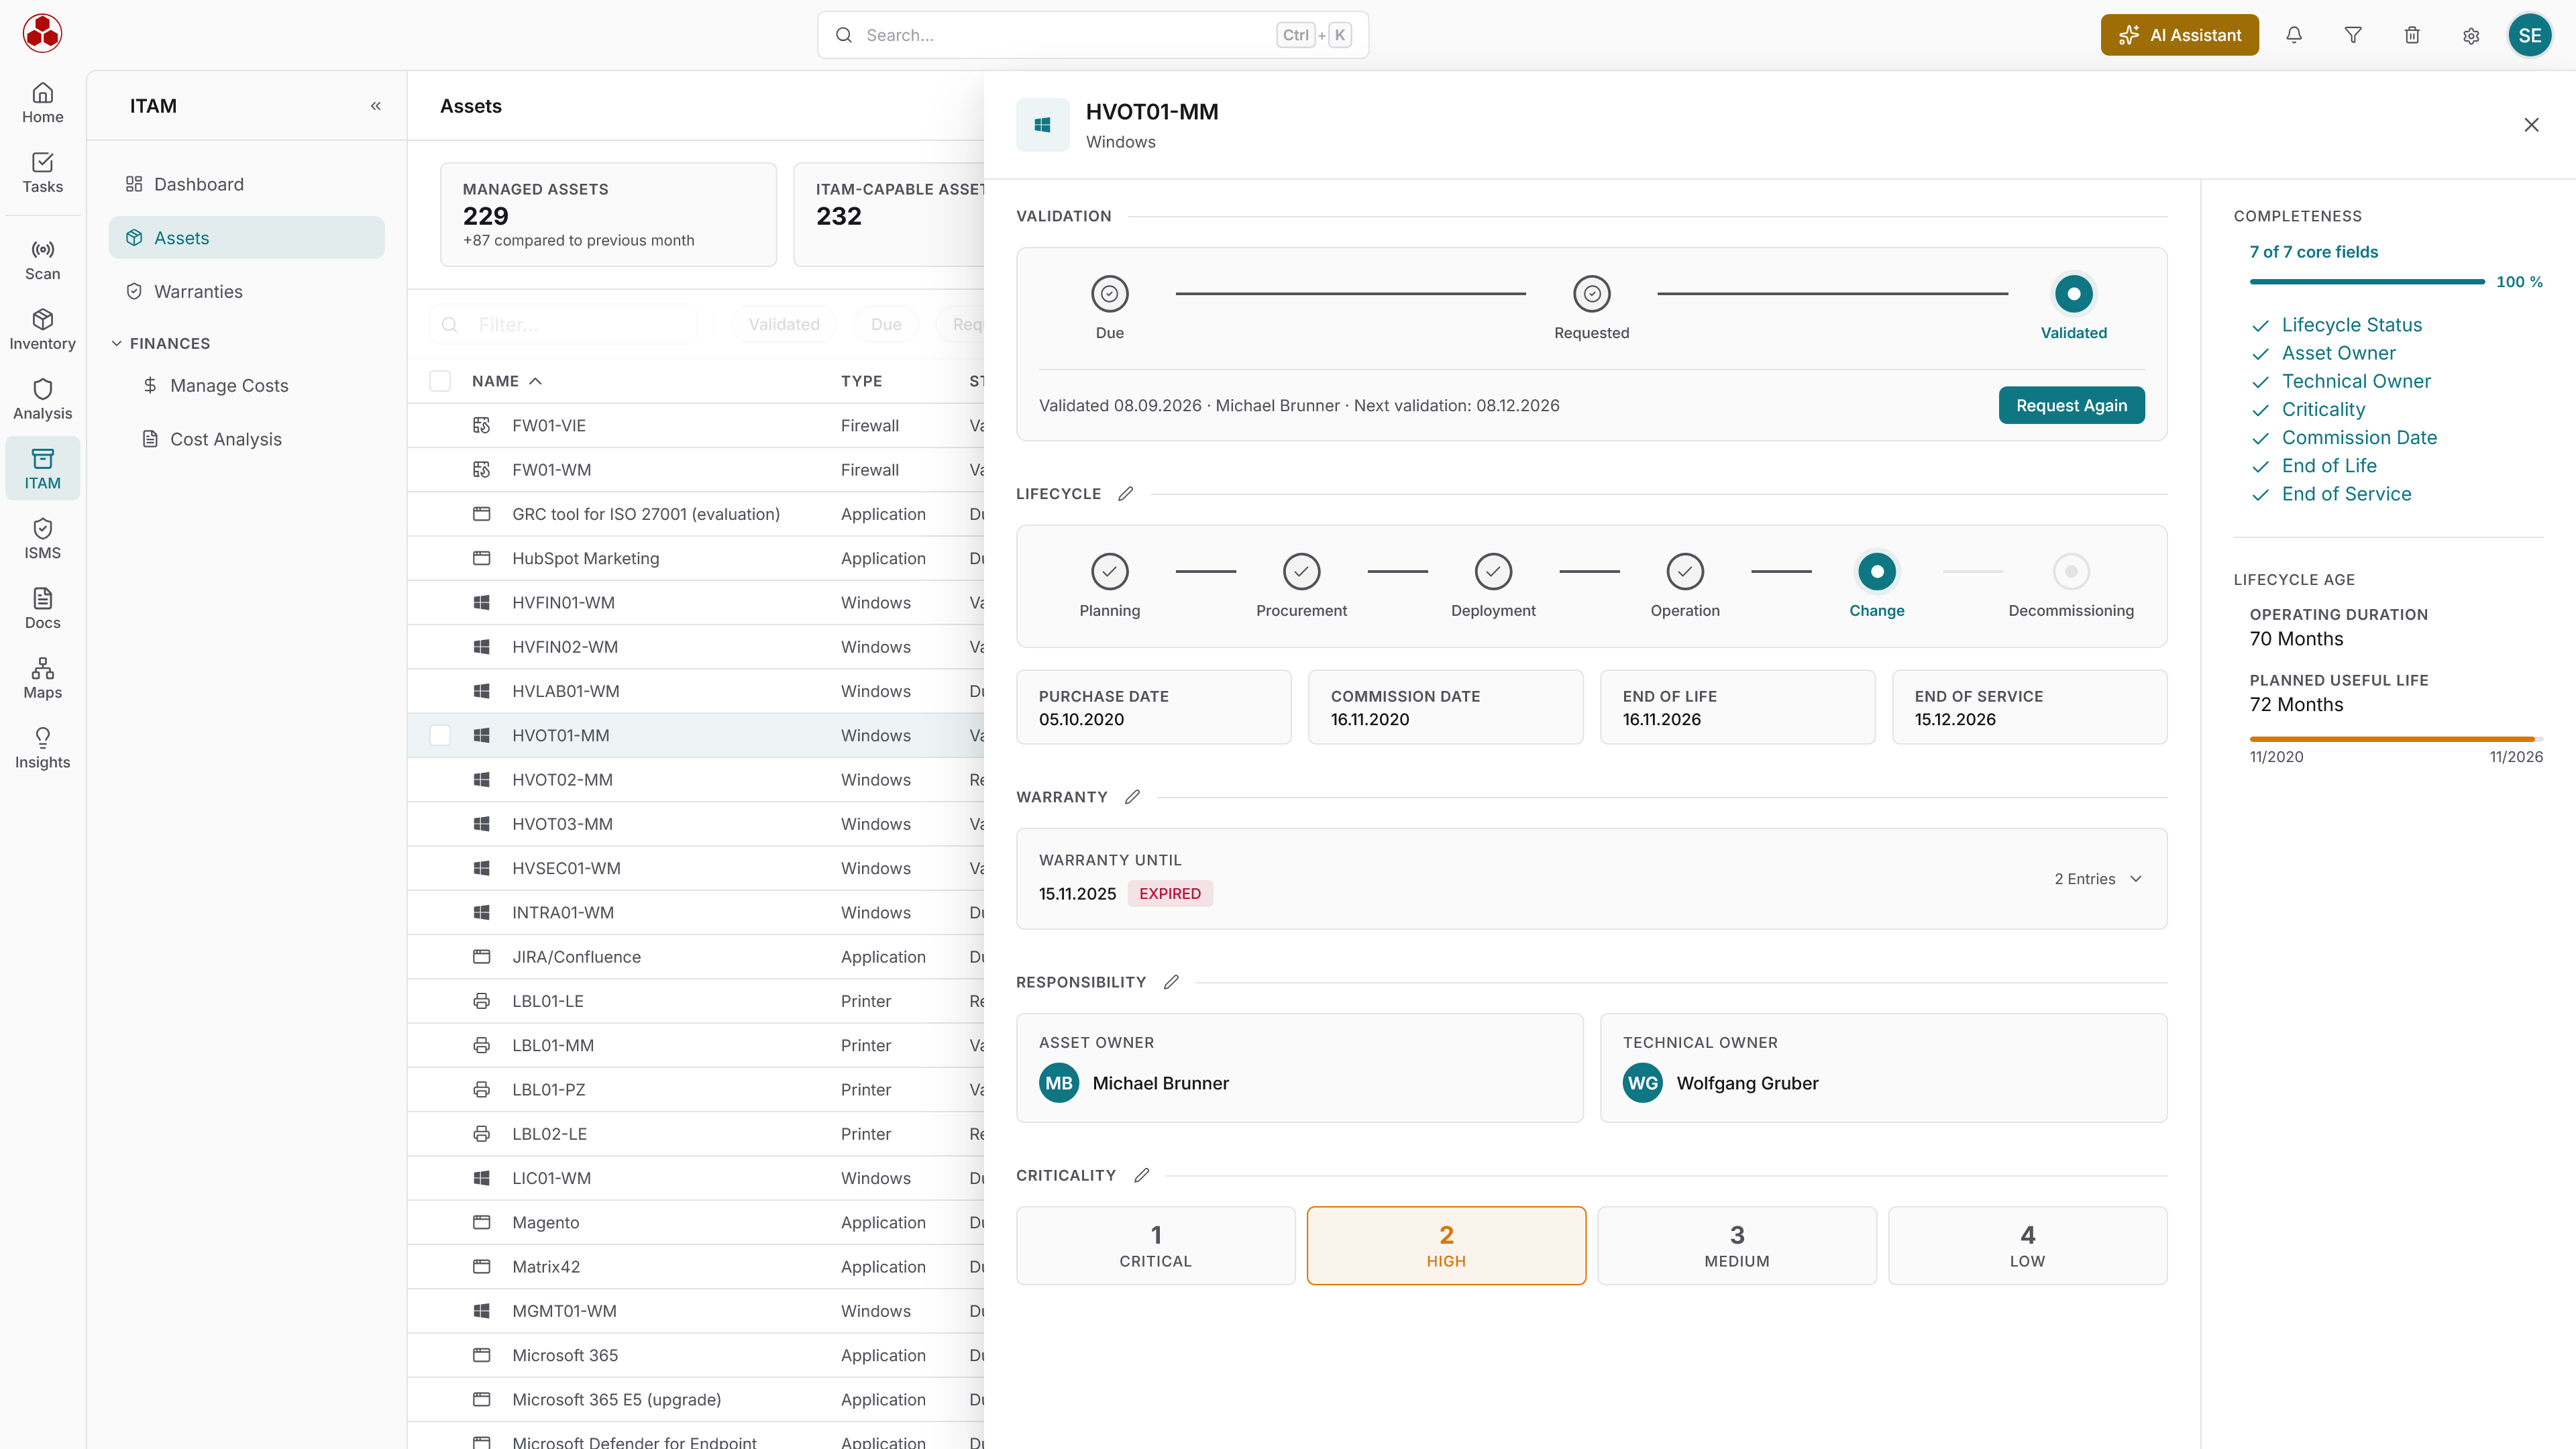
Task: Open the SE user avatar menu
Action: [2529, 35]
